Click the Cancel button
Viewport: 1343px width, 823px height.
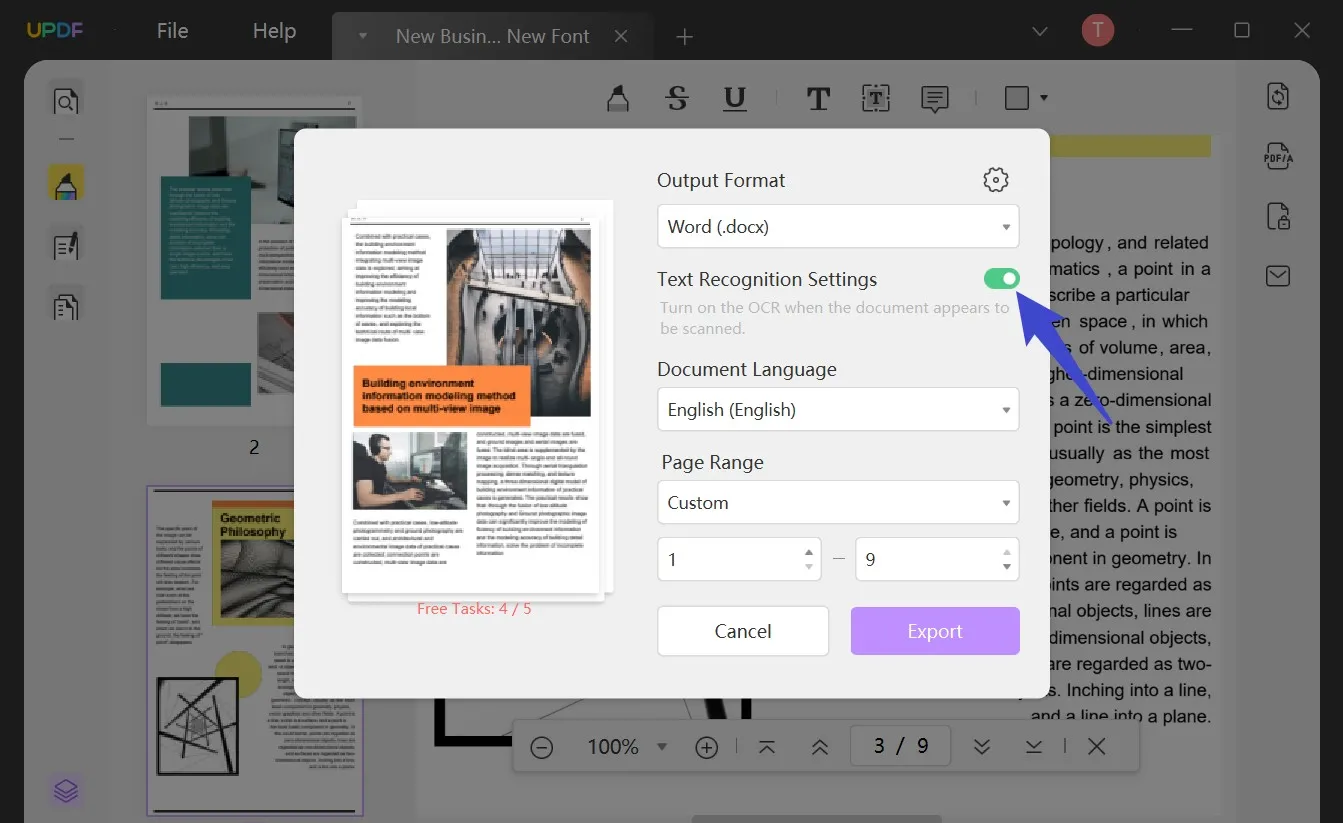(742, 631)
